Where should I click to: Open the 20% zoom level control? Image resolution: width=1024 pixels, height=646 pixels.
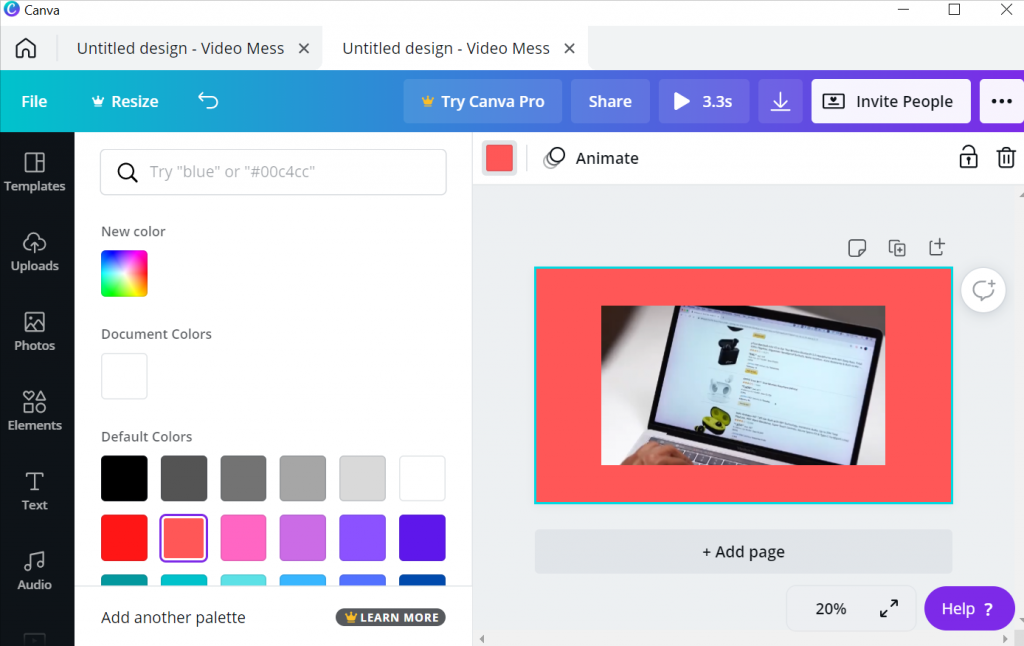coord(831,609)
